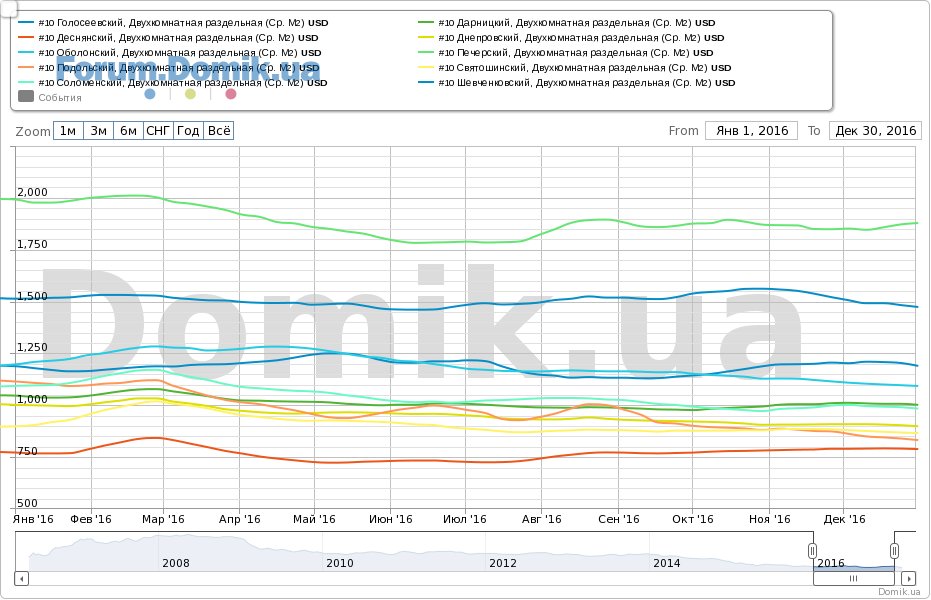Image resolution: width=931 pixels, height=600 pixels.
Task: Toggle Днепровский series in legend
Action: coord(571,37)
